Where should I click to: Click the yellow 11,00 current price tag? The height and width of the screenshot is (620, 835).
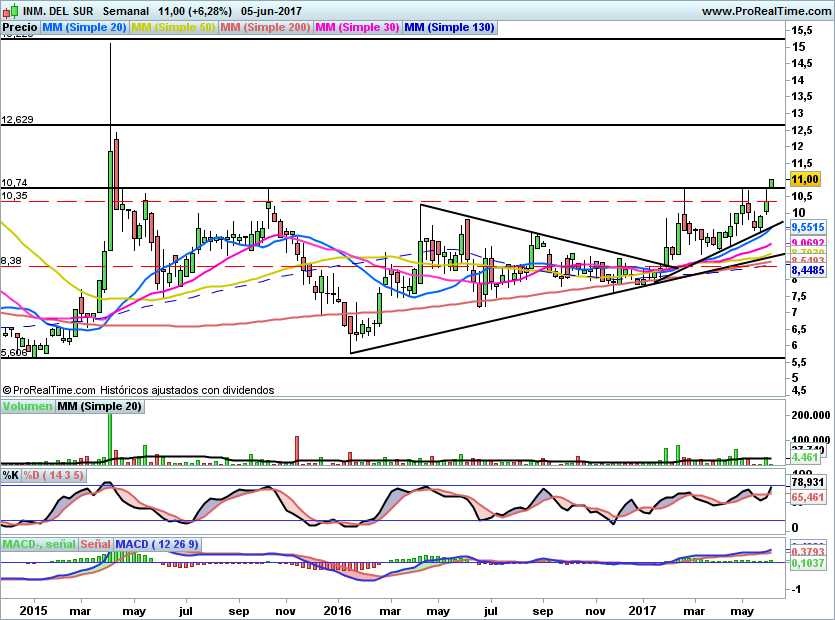805,179
